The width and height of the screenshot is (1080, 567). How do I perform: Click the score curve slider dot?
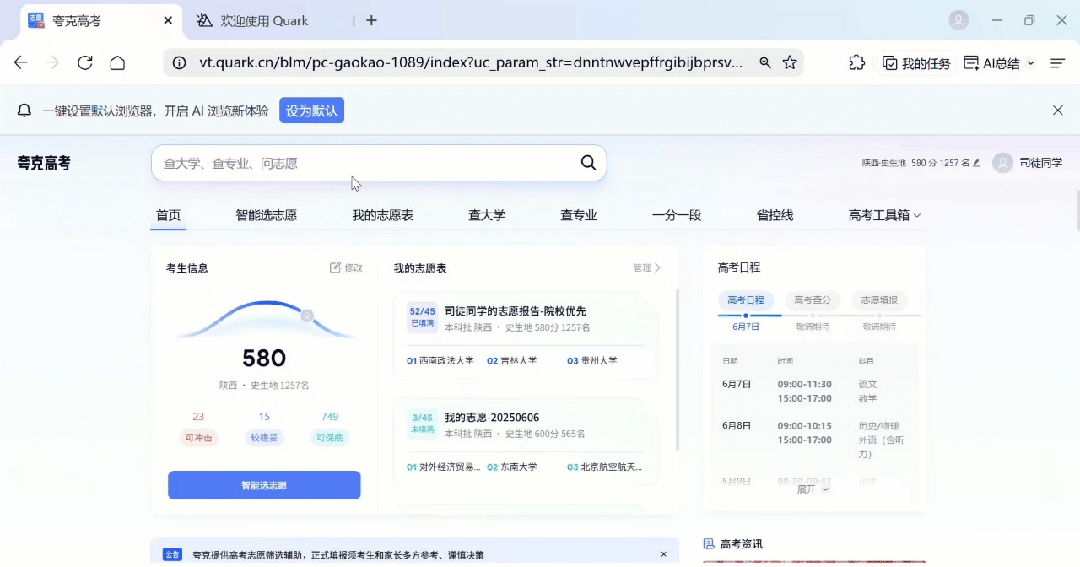(307, 316)
